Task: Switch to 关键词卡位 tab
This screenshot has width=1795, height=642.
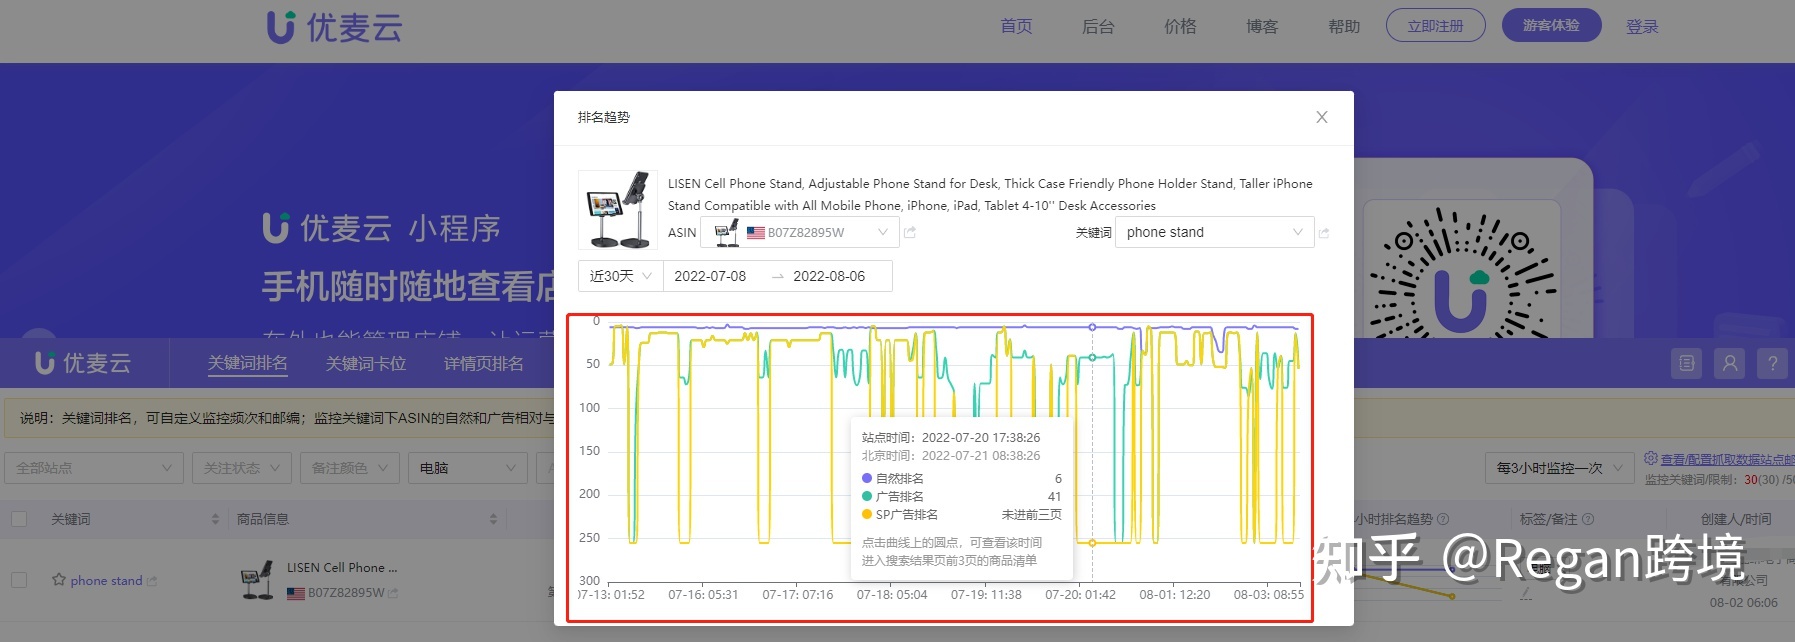Action: (x=365, y=363)
